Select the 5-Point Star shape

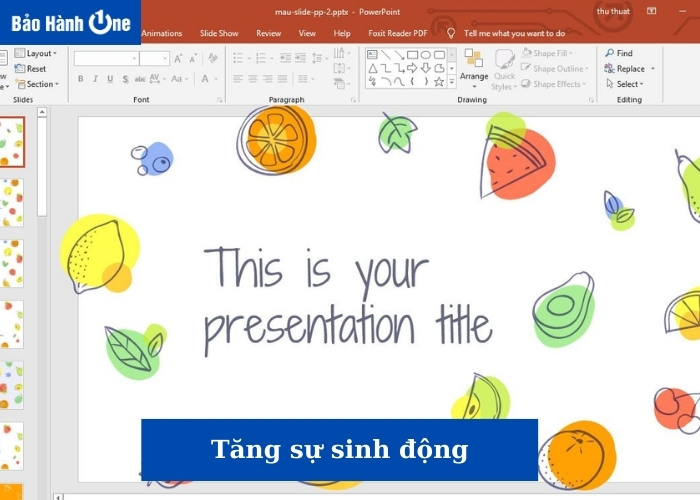(x=439, y=81)
